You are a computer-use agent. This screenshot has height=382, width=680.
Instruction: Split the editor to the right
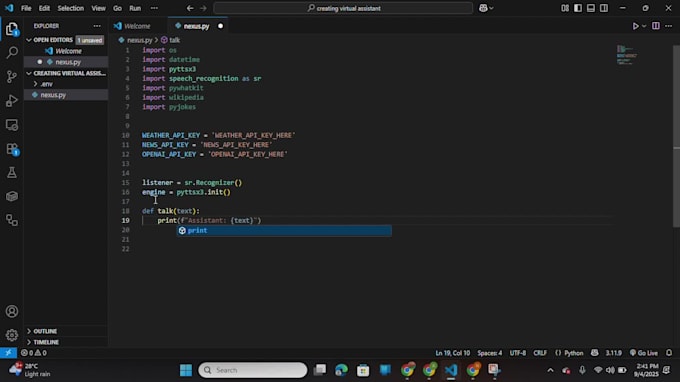[x=656, y=26]
